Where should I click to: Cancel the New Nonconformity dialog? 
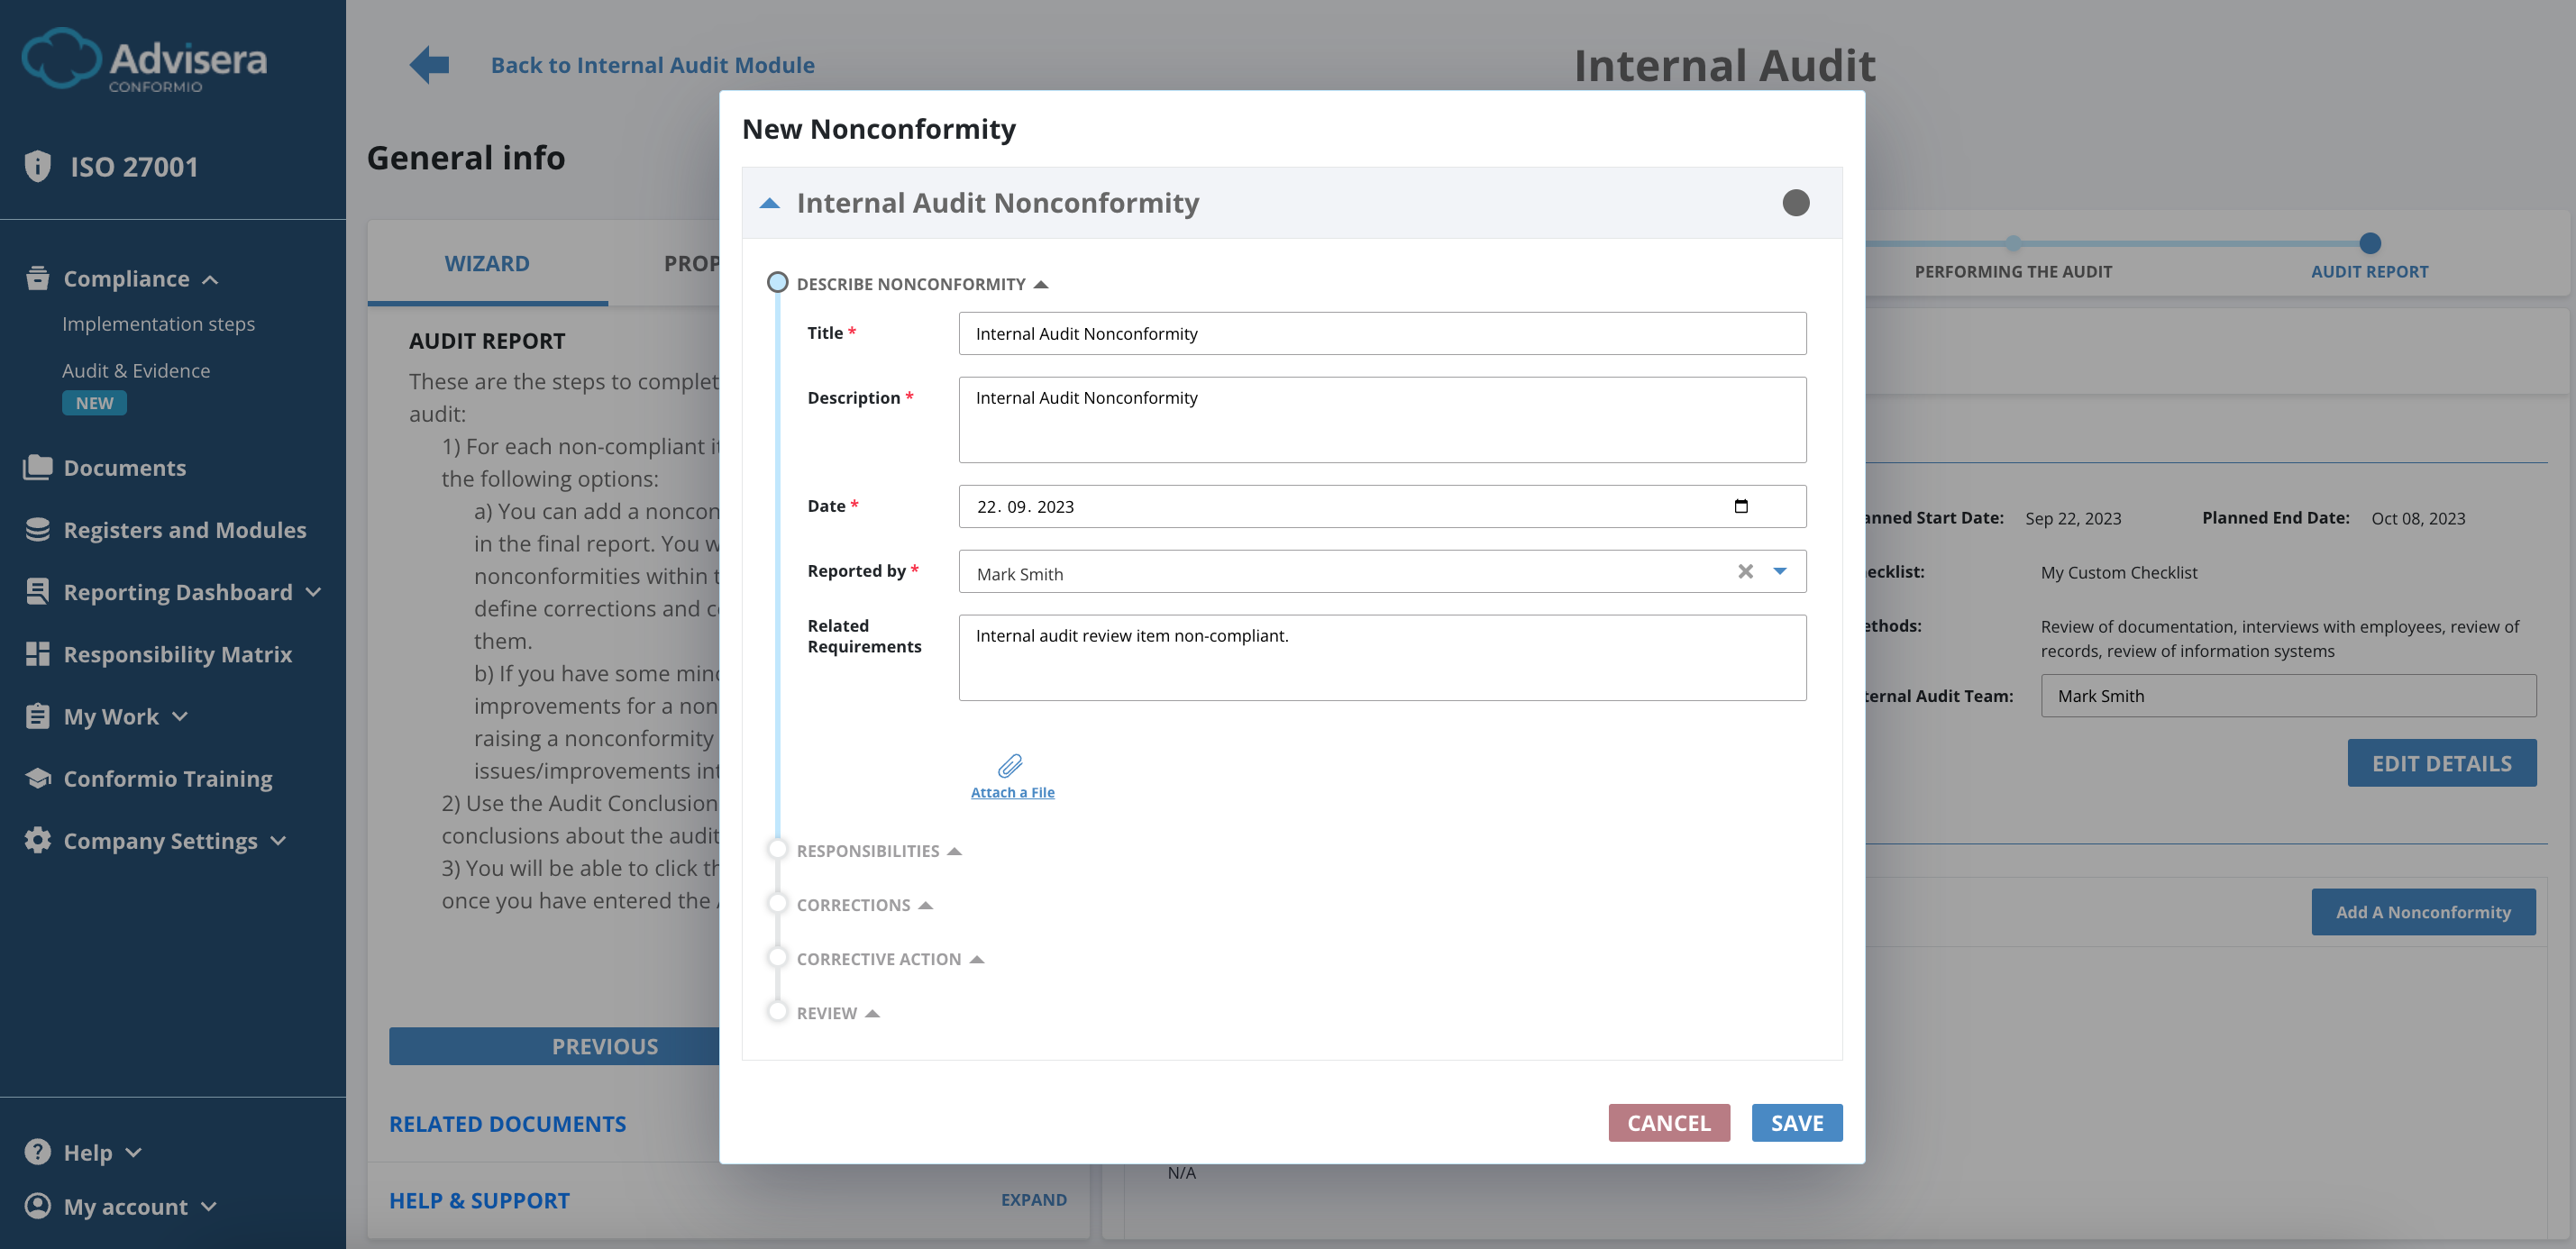pos(1668,1122)
